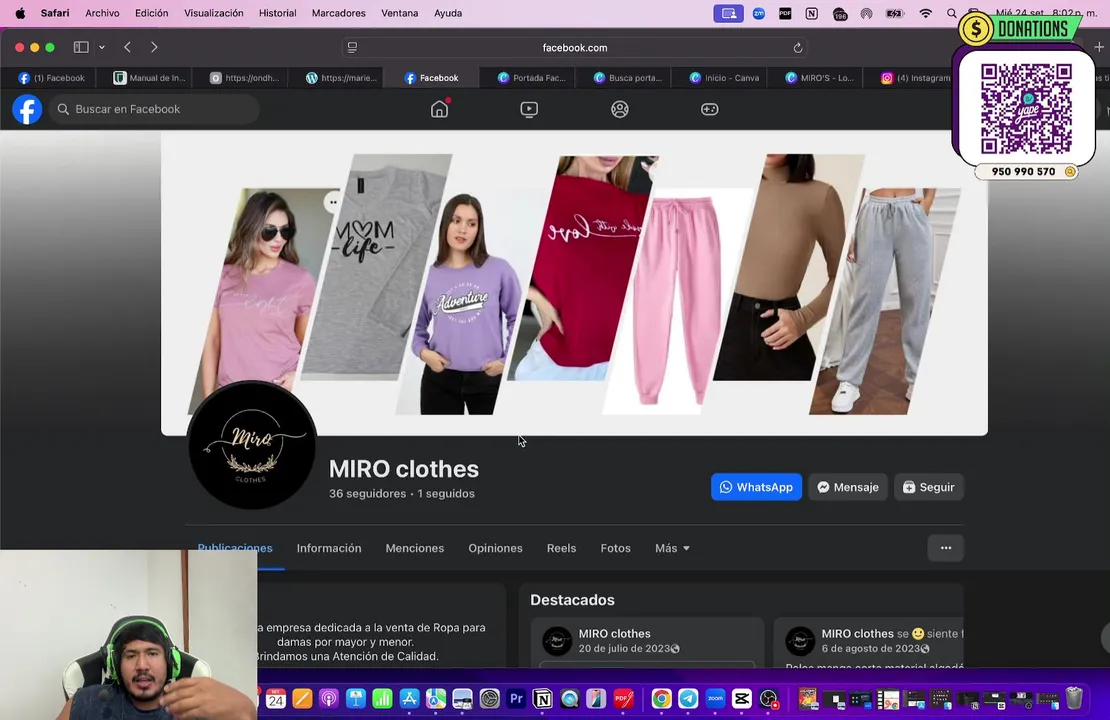
Task: Click the Safari sidebar toggle icon
Action: tap(81, 47)
